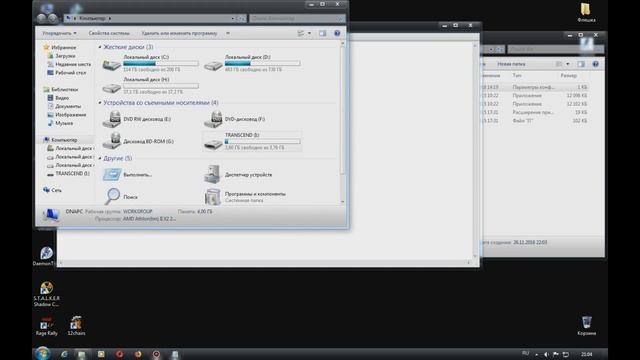The image size is (640, 360).
Task: Open the address bar history dropdown in Компьютер window
Action: coord(233,18)
